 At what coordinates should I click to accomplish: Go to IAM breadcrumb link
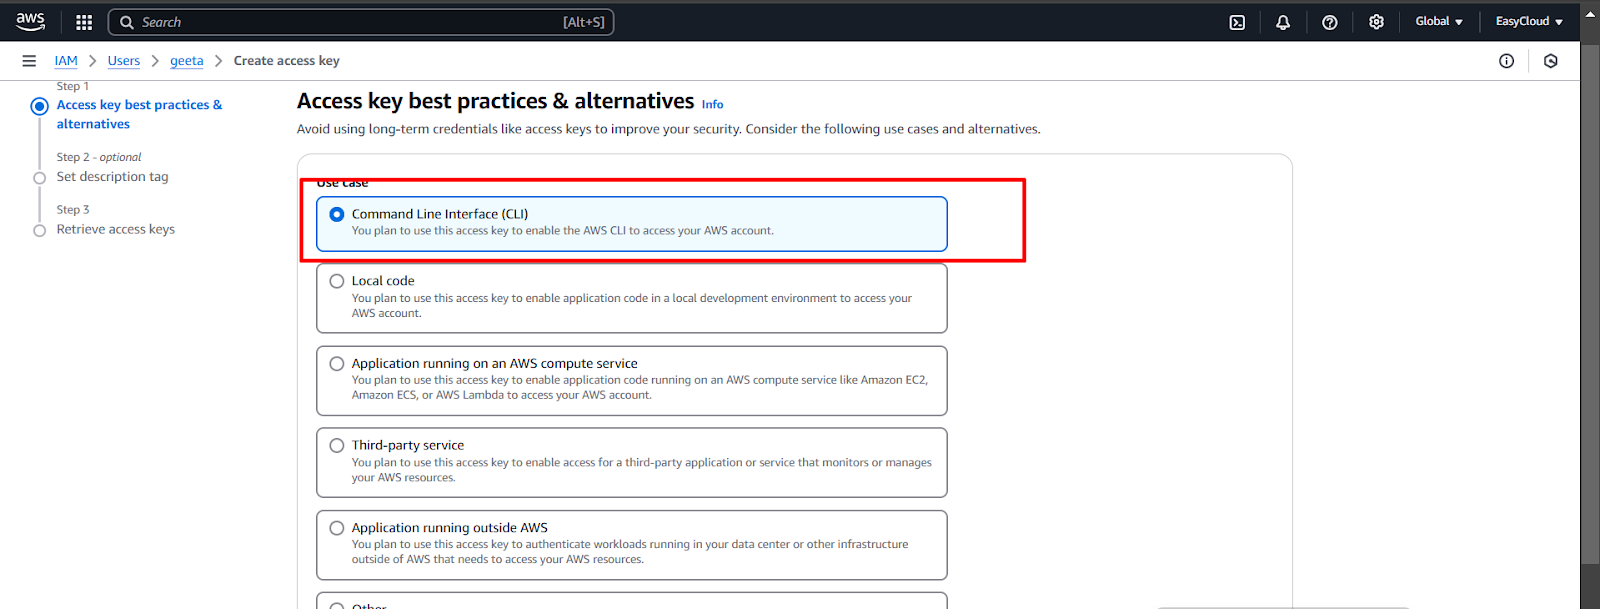[66, 61]
